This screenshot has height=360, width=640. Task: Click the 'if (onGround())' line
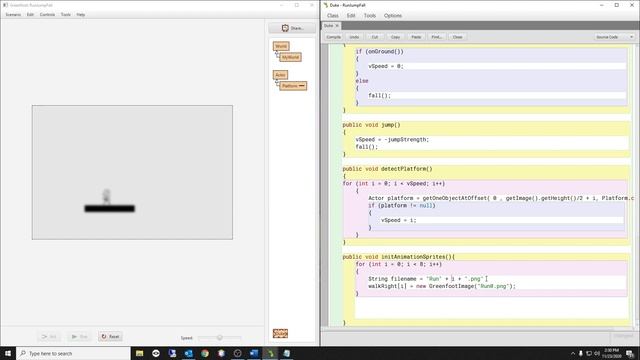379,51
